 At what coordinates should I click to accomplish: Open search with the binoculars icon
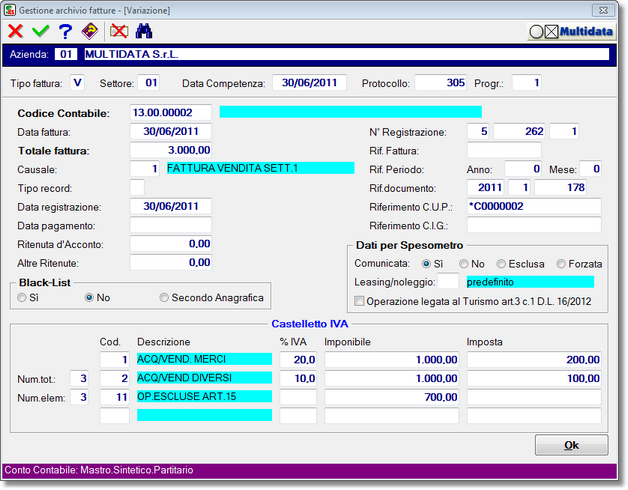coord(144,31)
